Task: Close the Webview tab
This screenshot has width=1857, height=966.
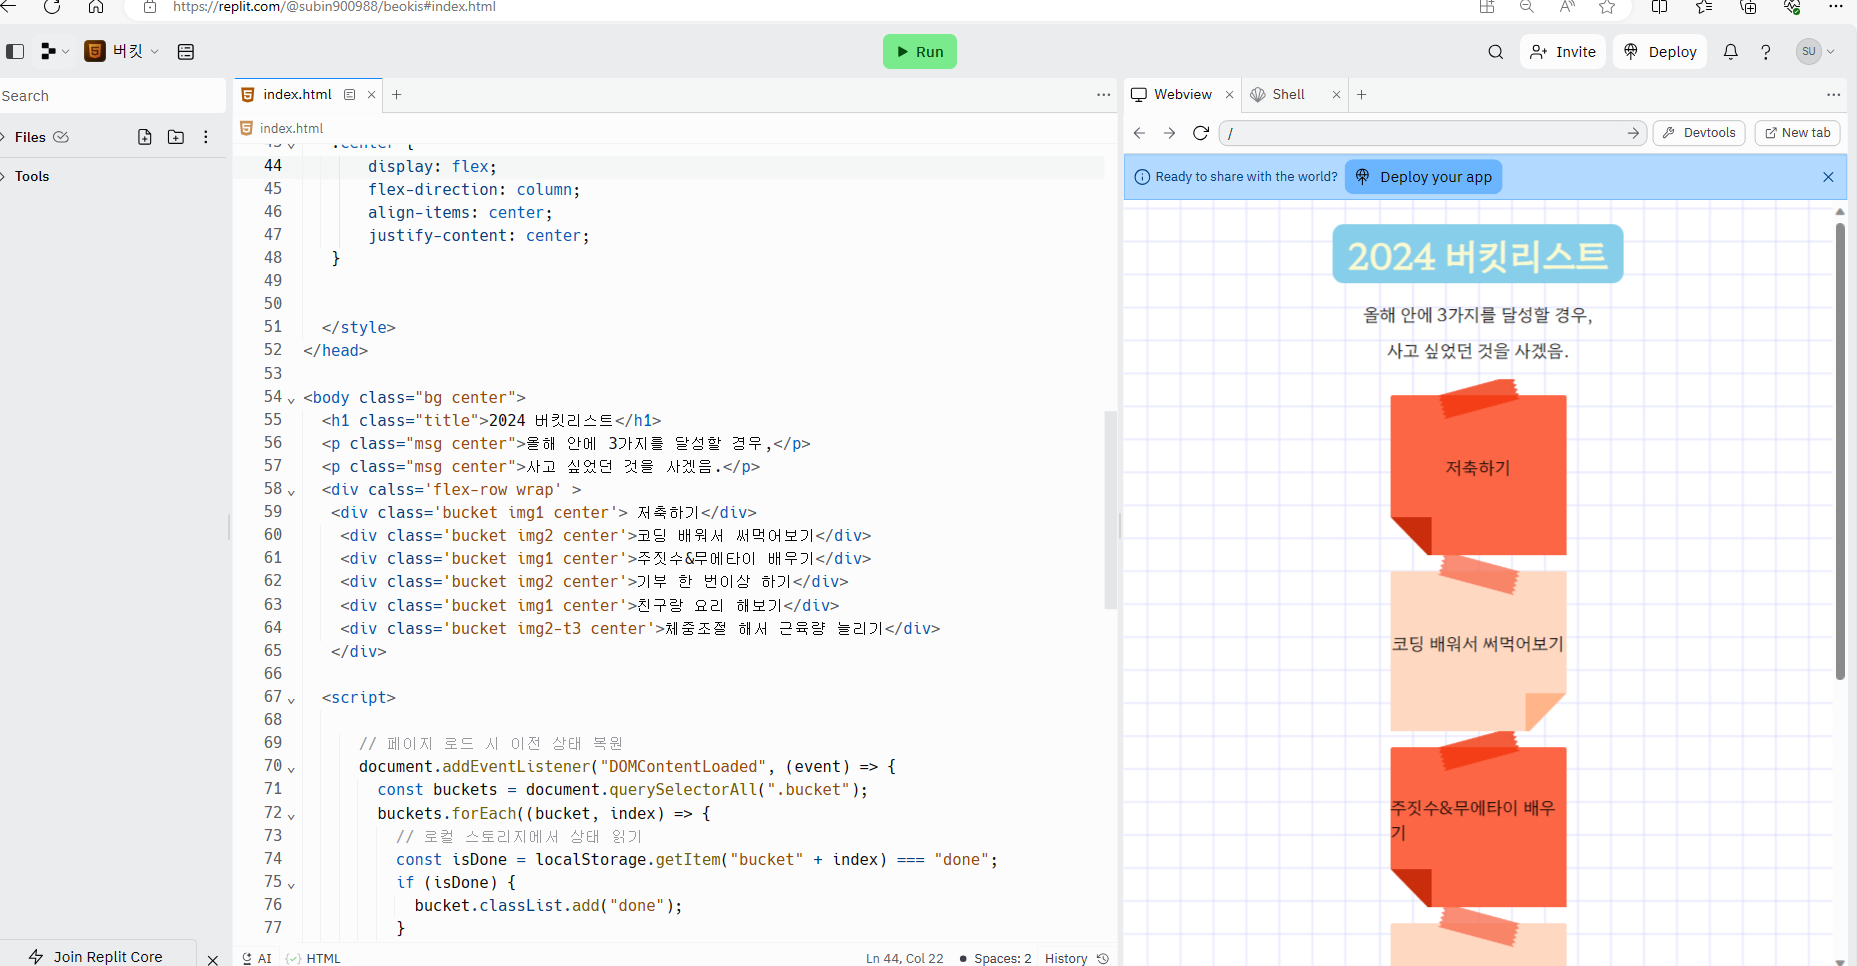Action: tap(1230, 95)
